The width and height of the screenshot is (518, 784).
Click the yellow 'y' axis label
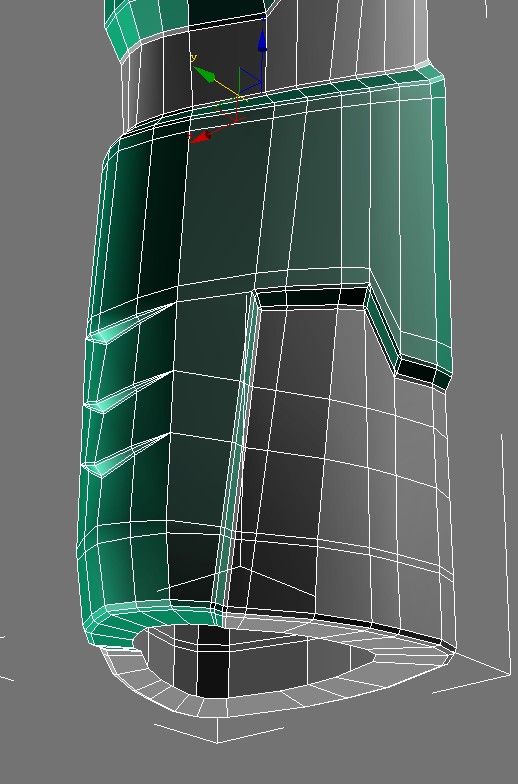[x=194, y=58]
